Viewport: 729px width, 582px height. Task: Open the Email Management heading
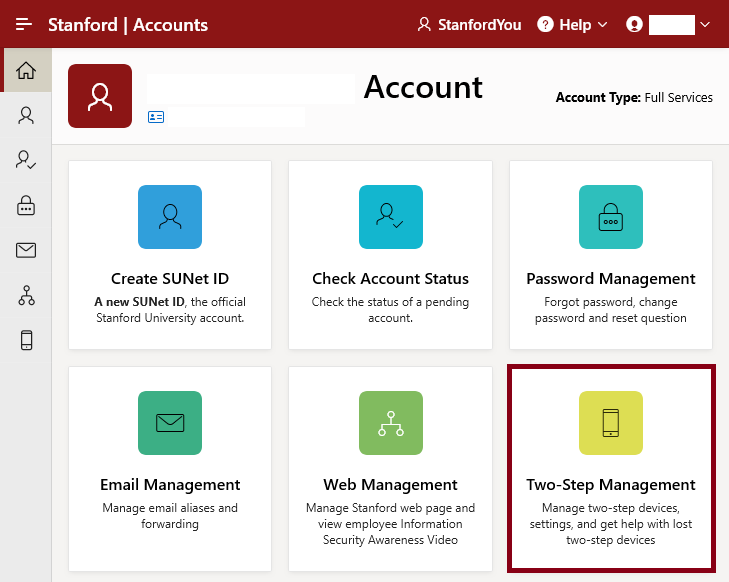pos(170,485)
